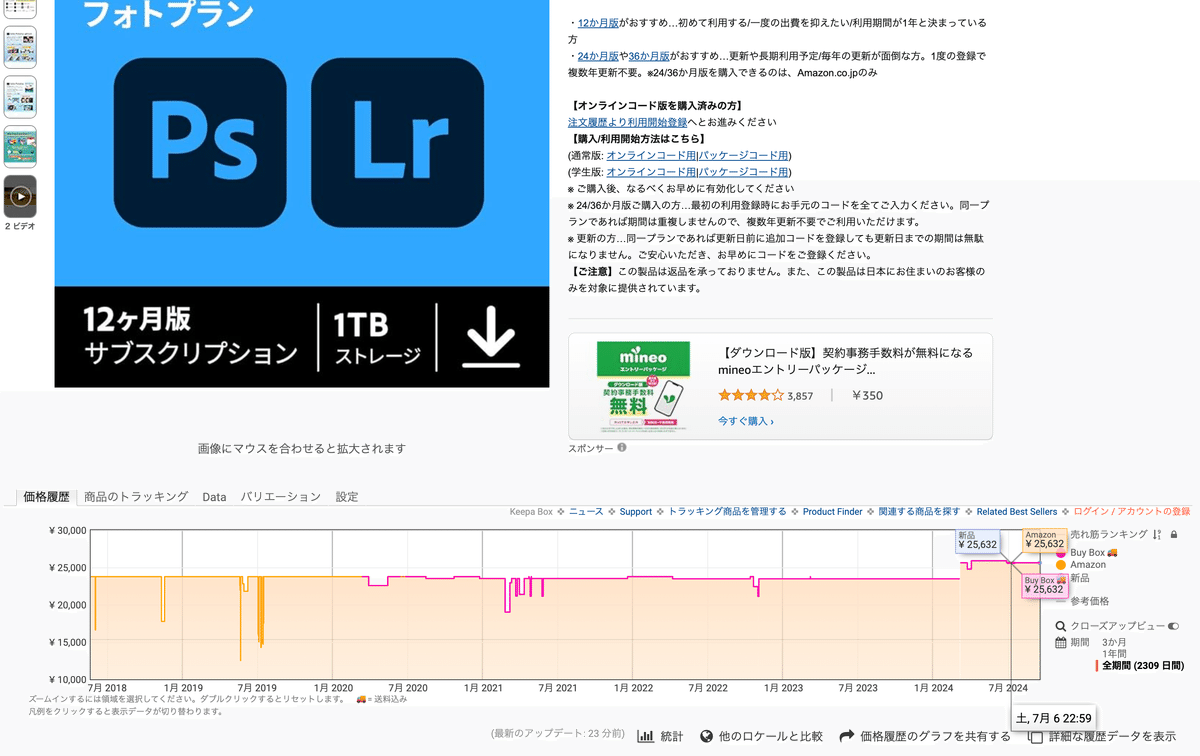Viewport: 1200px width, 756px height.
Task: Open the mineo エントリーパッケージ ad title
Action: click(845, 361)
